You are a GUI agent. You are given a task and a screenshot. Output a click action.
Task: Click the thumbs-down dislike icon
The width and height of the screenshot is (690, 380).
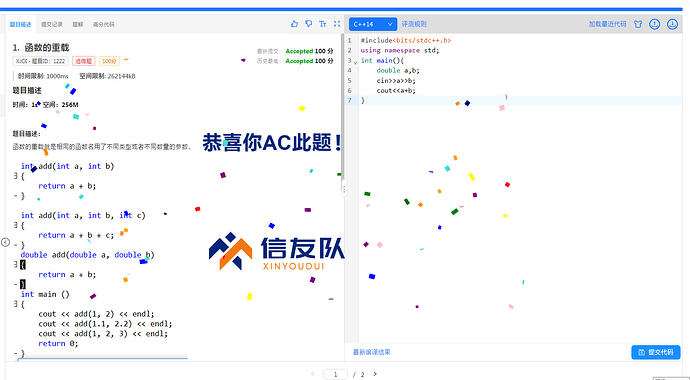(x=308, y=24)
